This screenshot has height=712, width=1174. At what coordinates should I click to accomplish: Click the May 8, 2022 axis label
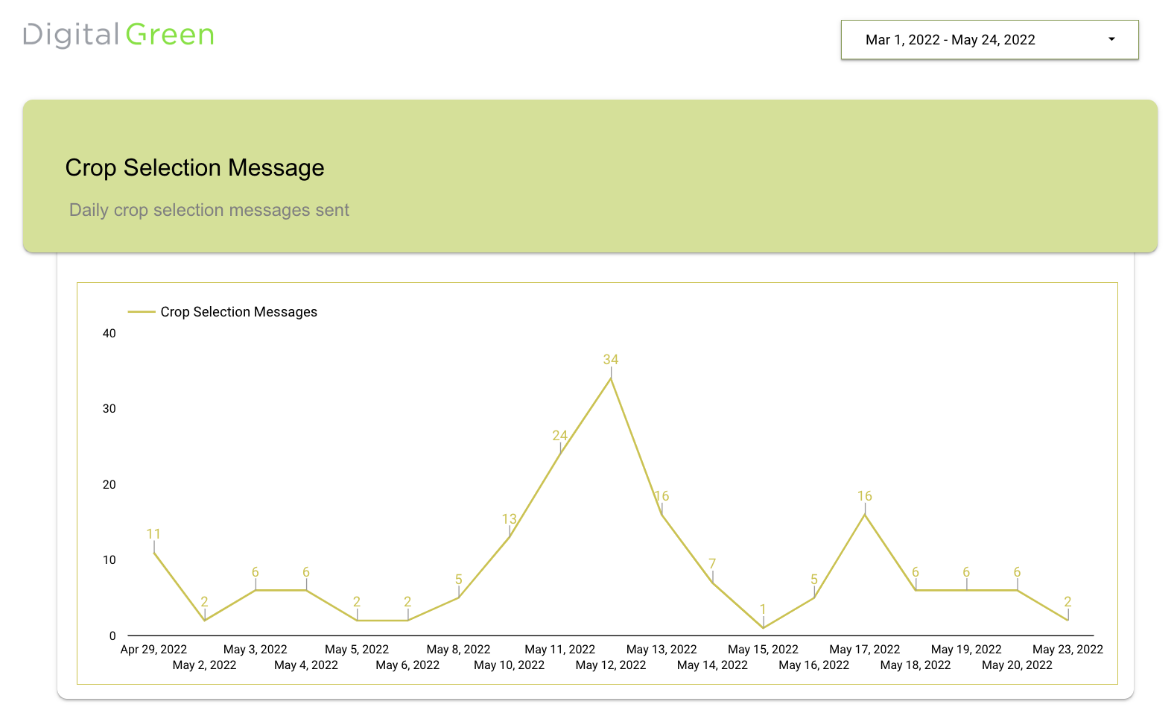point(458,649)
